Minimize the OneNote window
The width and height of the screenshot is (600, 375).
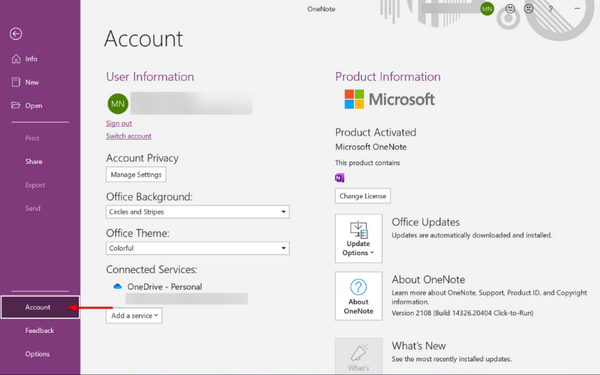(577, 8)
